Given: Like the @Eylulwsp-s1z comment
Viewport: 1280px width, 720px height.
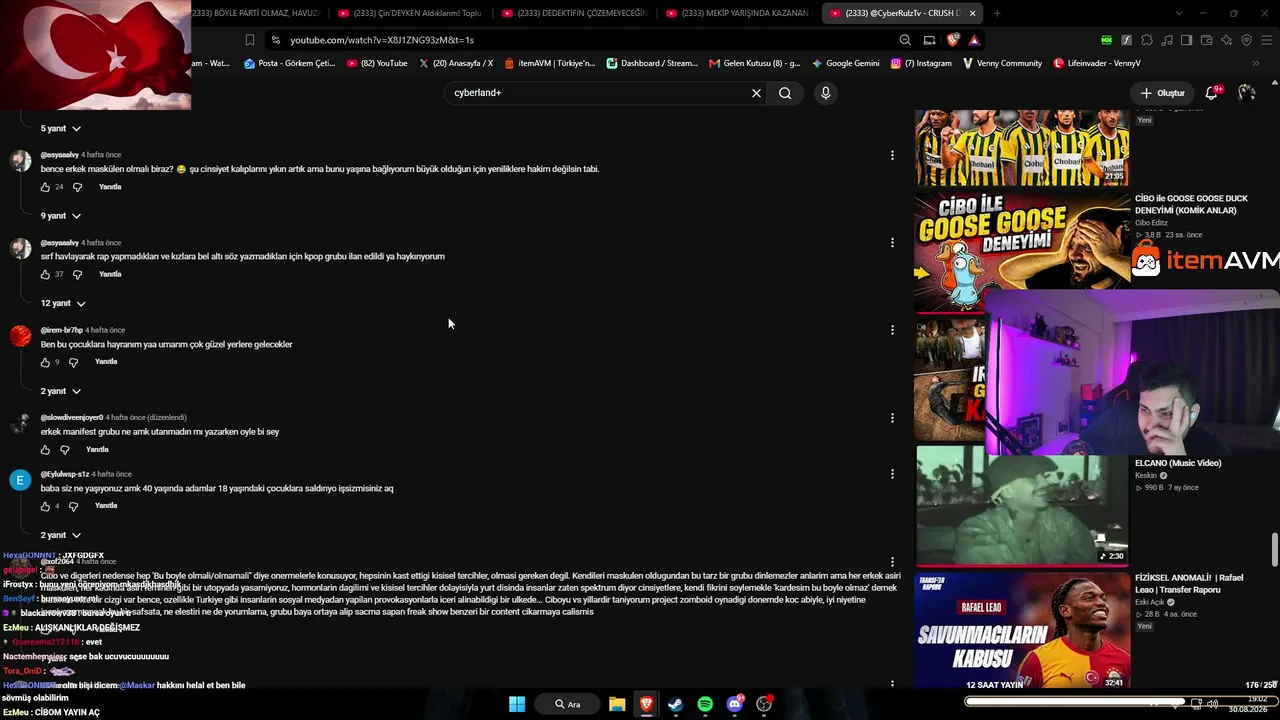Looking at the screenshot, I should pos(45,506).
